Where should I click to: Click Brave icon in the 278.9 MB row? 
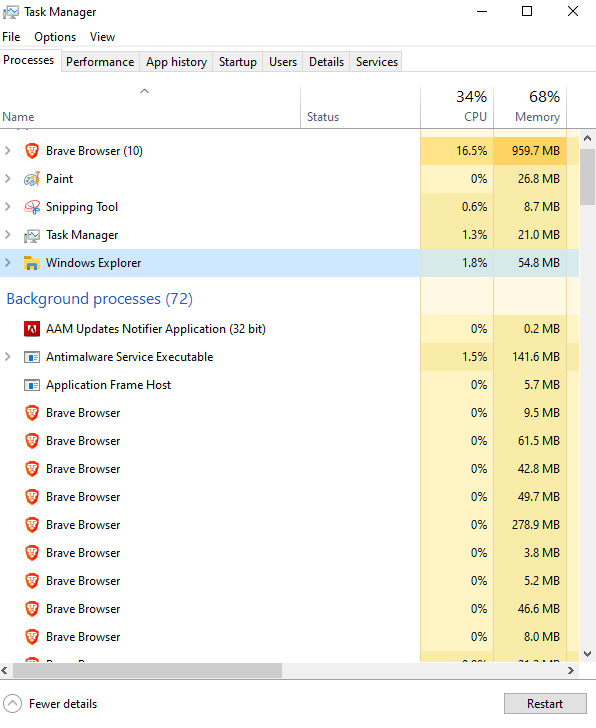(x=32, y=525)
